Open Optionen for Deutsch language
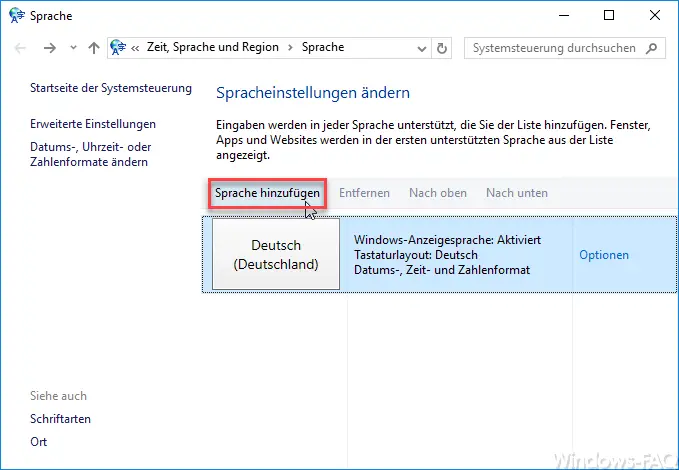Image resolution: width=679 pixels, height=470 pixels. point(604,255)
